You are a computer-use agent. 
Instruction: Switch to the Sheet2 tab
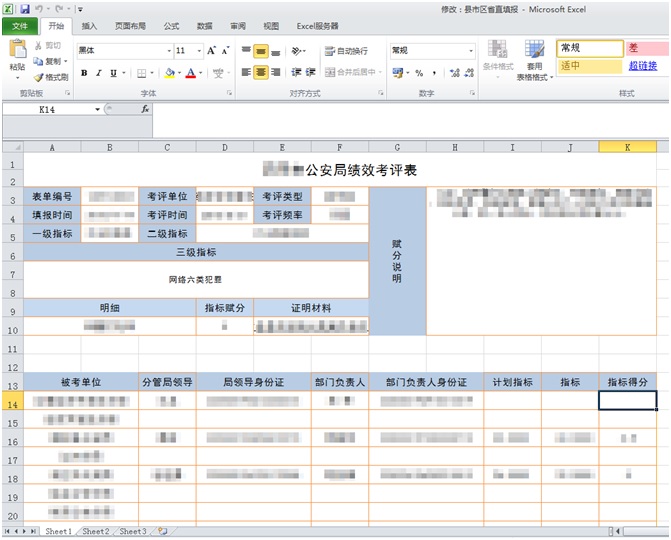tap(98, 532)
